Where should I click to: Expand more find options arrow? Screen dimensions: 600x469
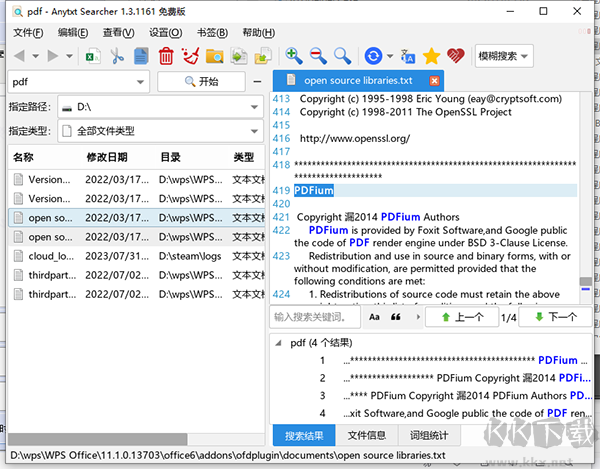[418, 317]
